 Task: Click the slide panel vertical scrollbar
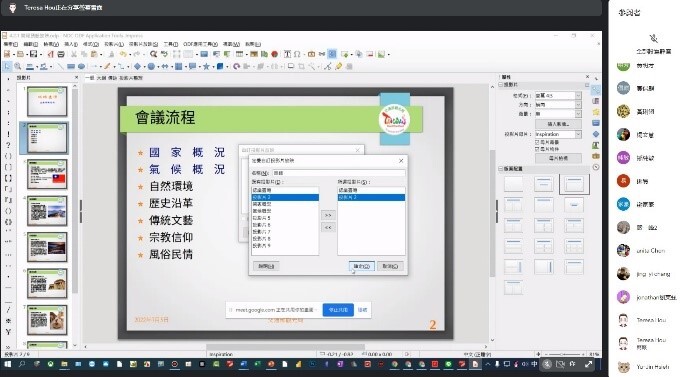click(75, 190)
